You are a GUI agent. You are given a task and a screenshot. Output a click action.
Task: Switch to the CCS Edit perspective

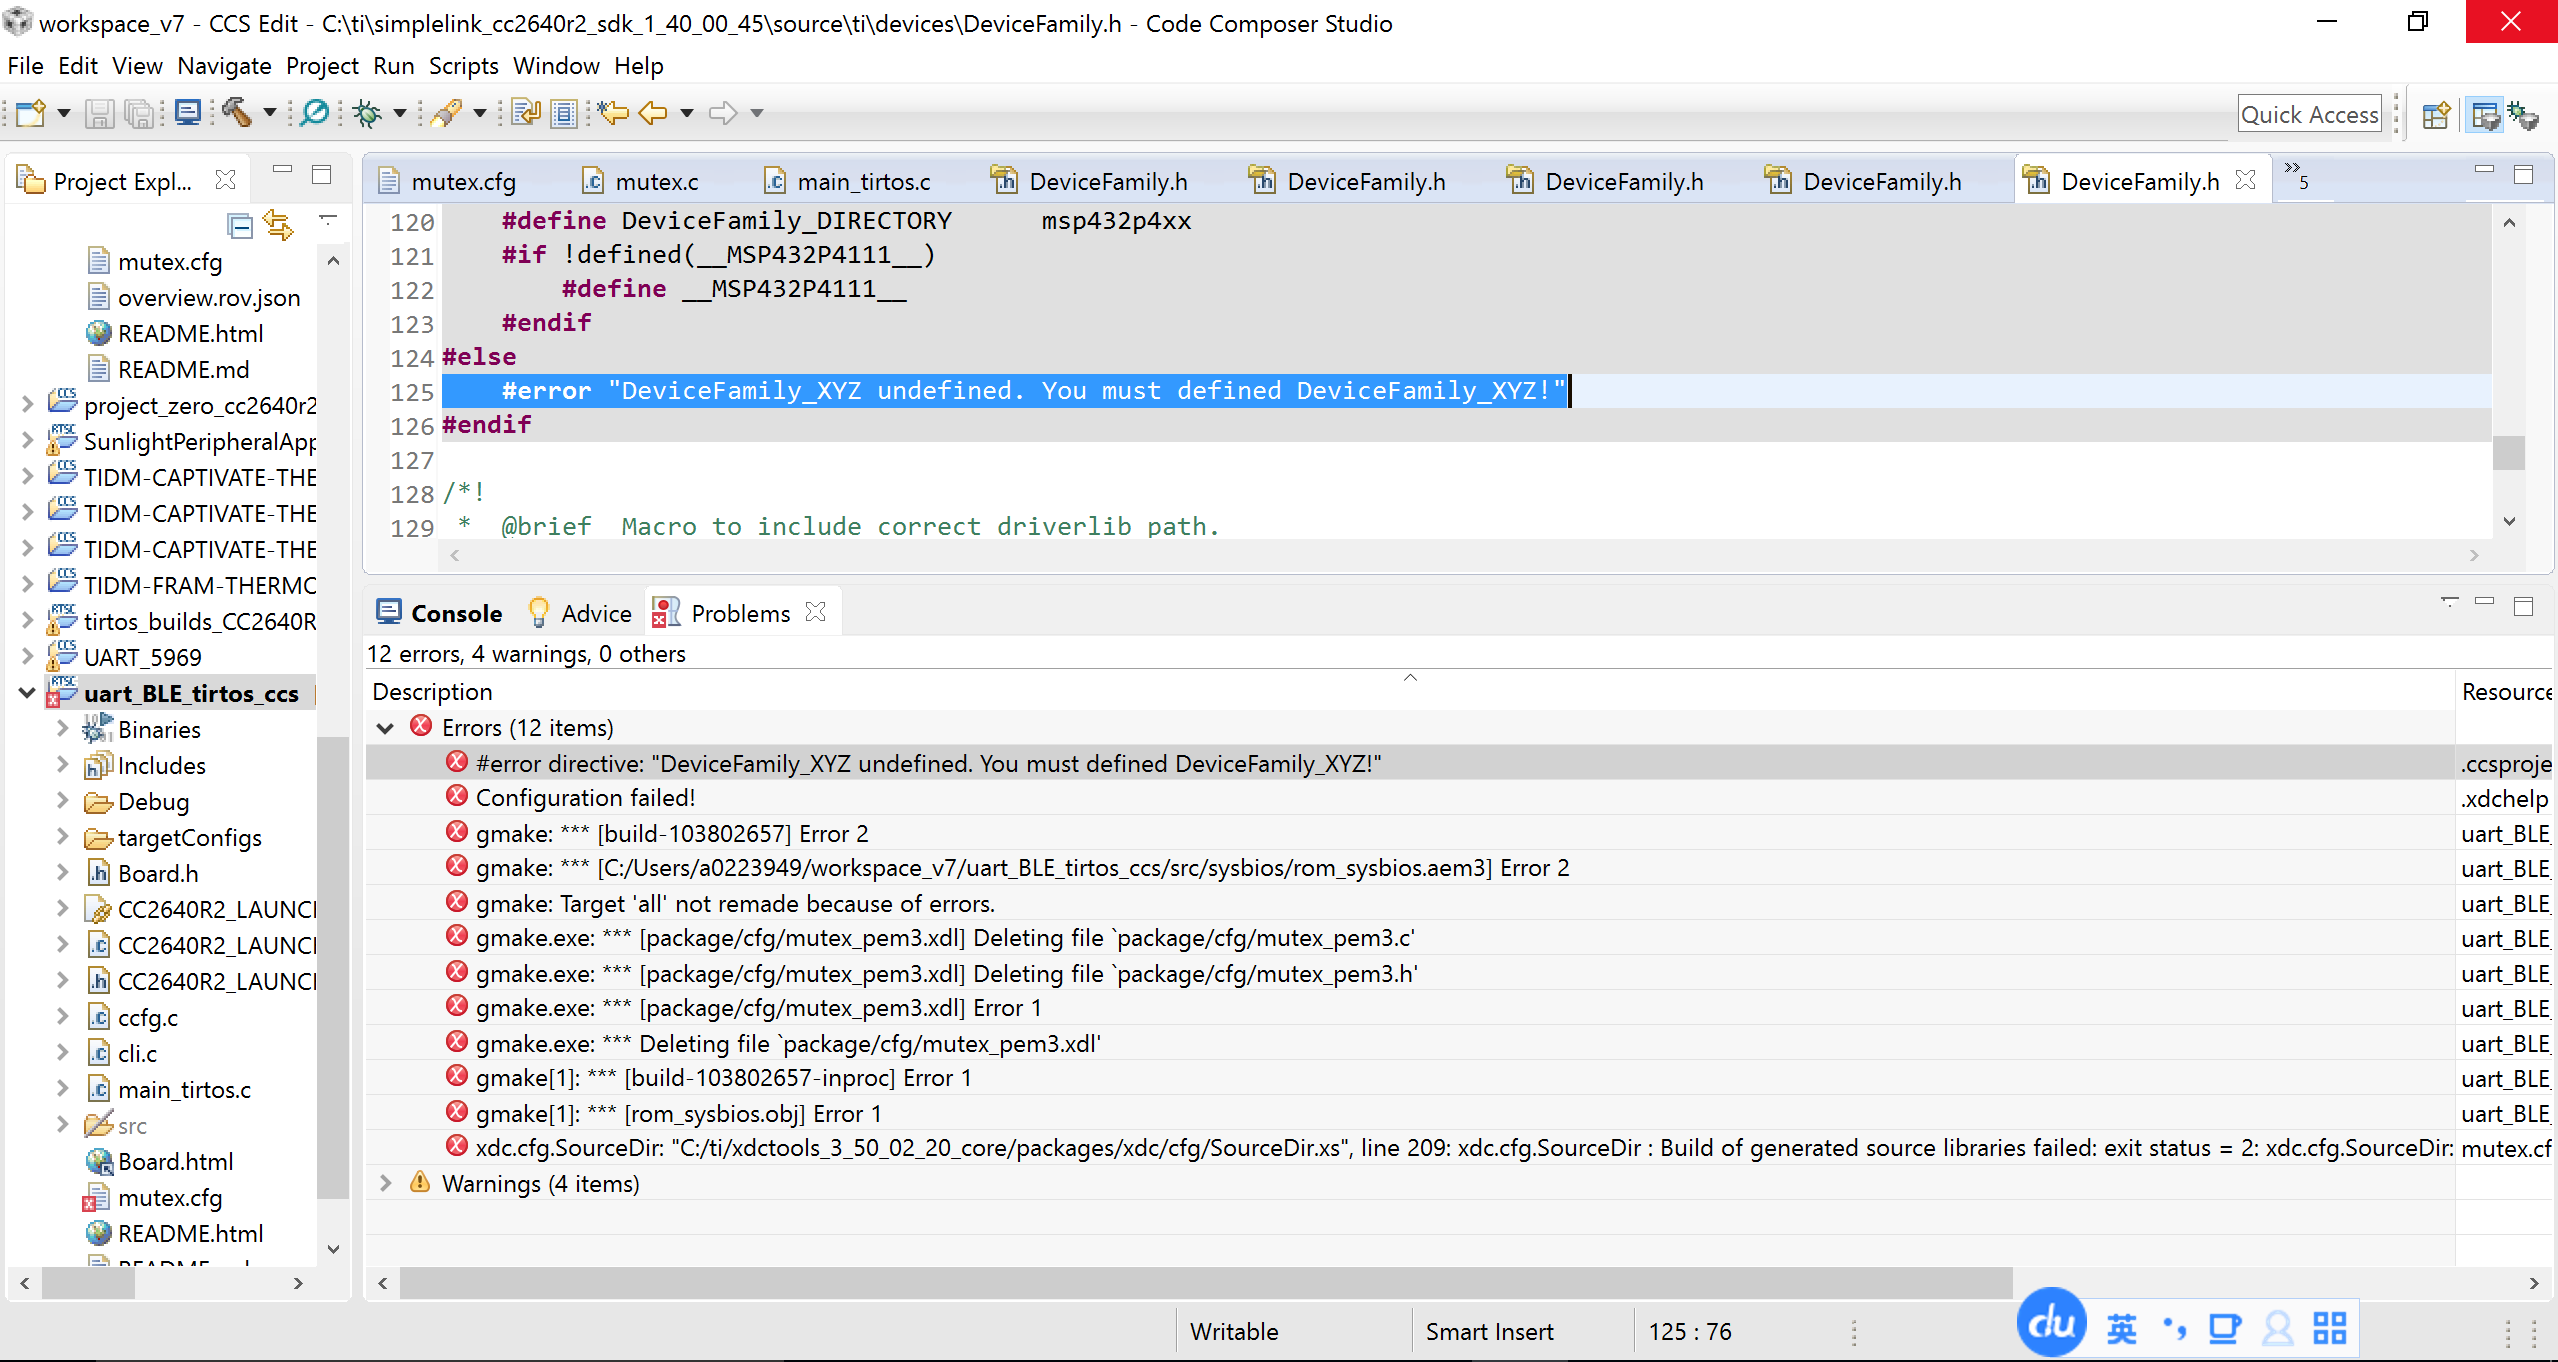click(x=2486, y=115)
